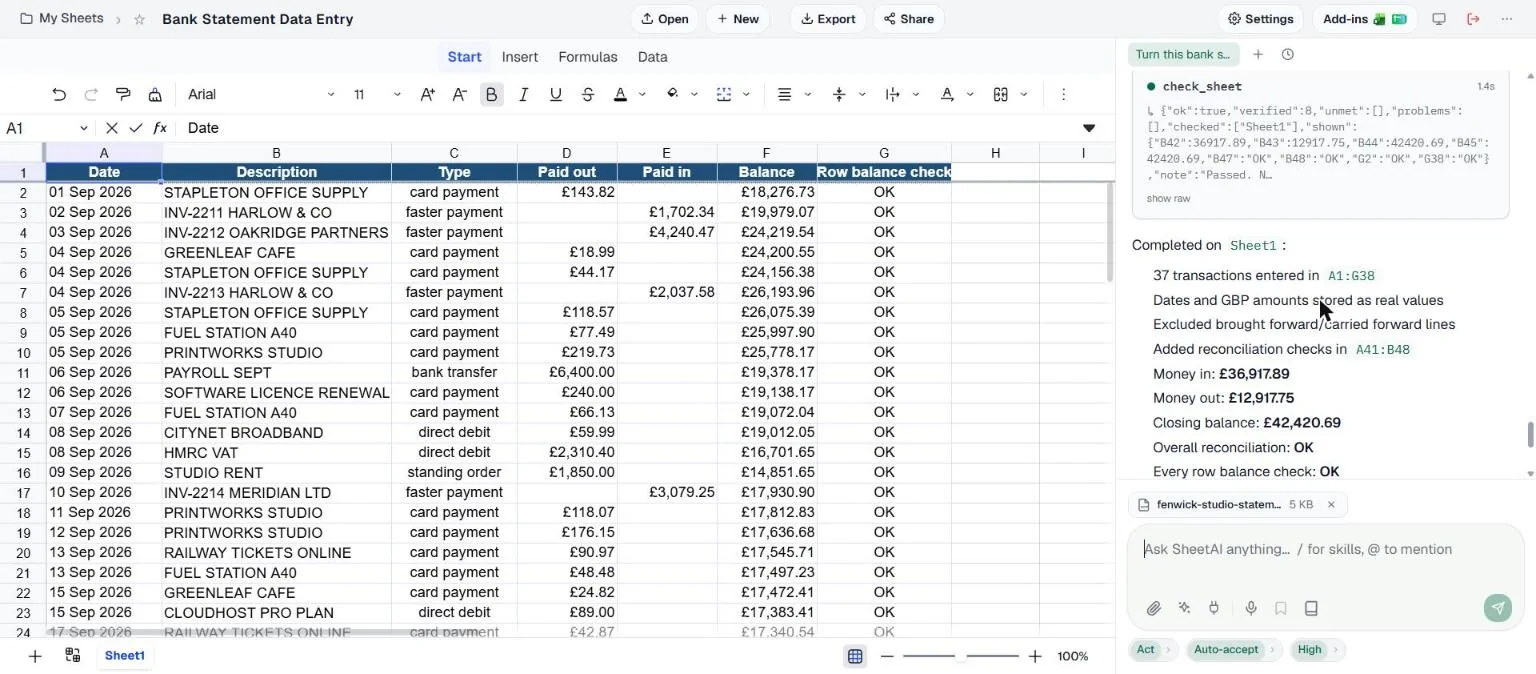Image resolution: width=1536 pixels, height=674 pixels.
Task: Switch to the Start tab
Action: 464,57
